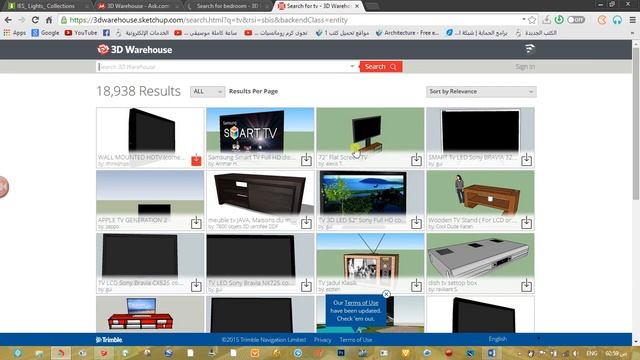Download the 72" Flat Screen TV model
This screenshot has width=640, height=360.
416,160
